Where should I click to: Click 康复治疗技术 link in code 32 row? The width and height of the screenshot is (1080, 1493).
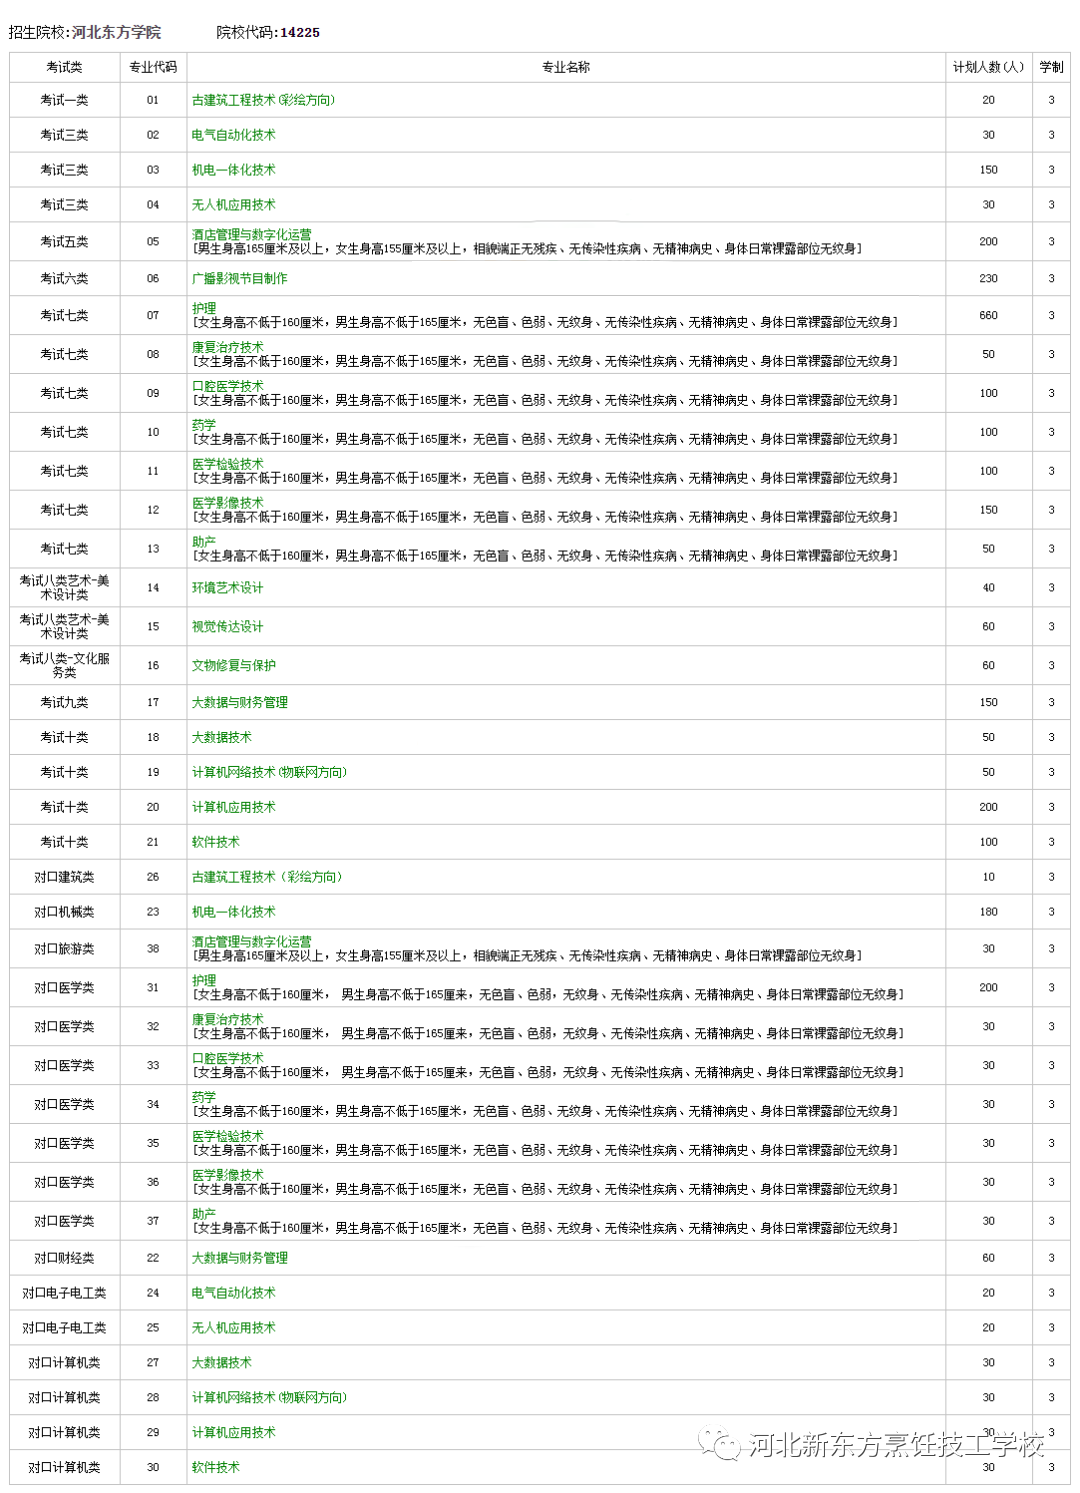pyautogui.click(x=227, y=1020)
